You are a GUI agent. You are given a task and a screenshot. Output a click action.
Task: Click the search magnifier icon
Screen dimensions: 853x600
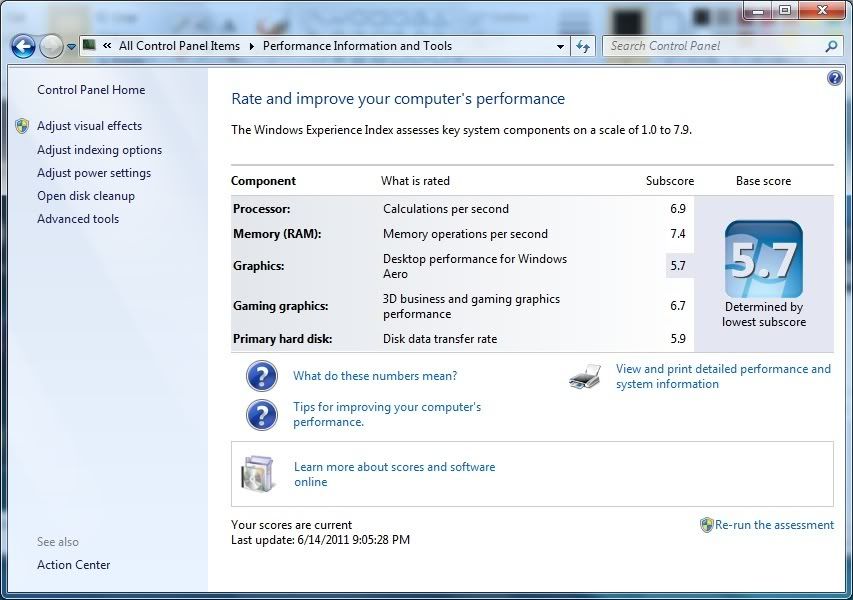point(831,46)
